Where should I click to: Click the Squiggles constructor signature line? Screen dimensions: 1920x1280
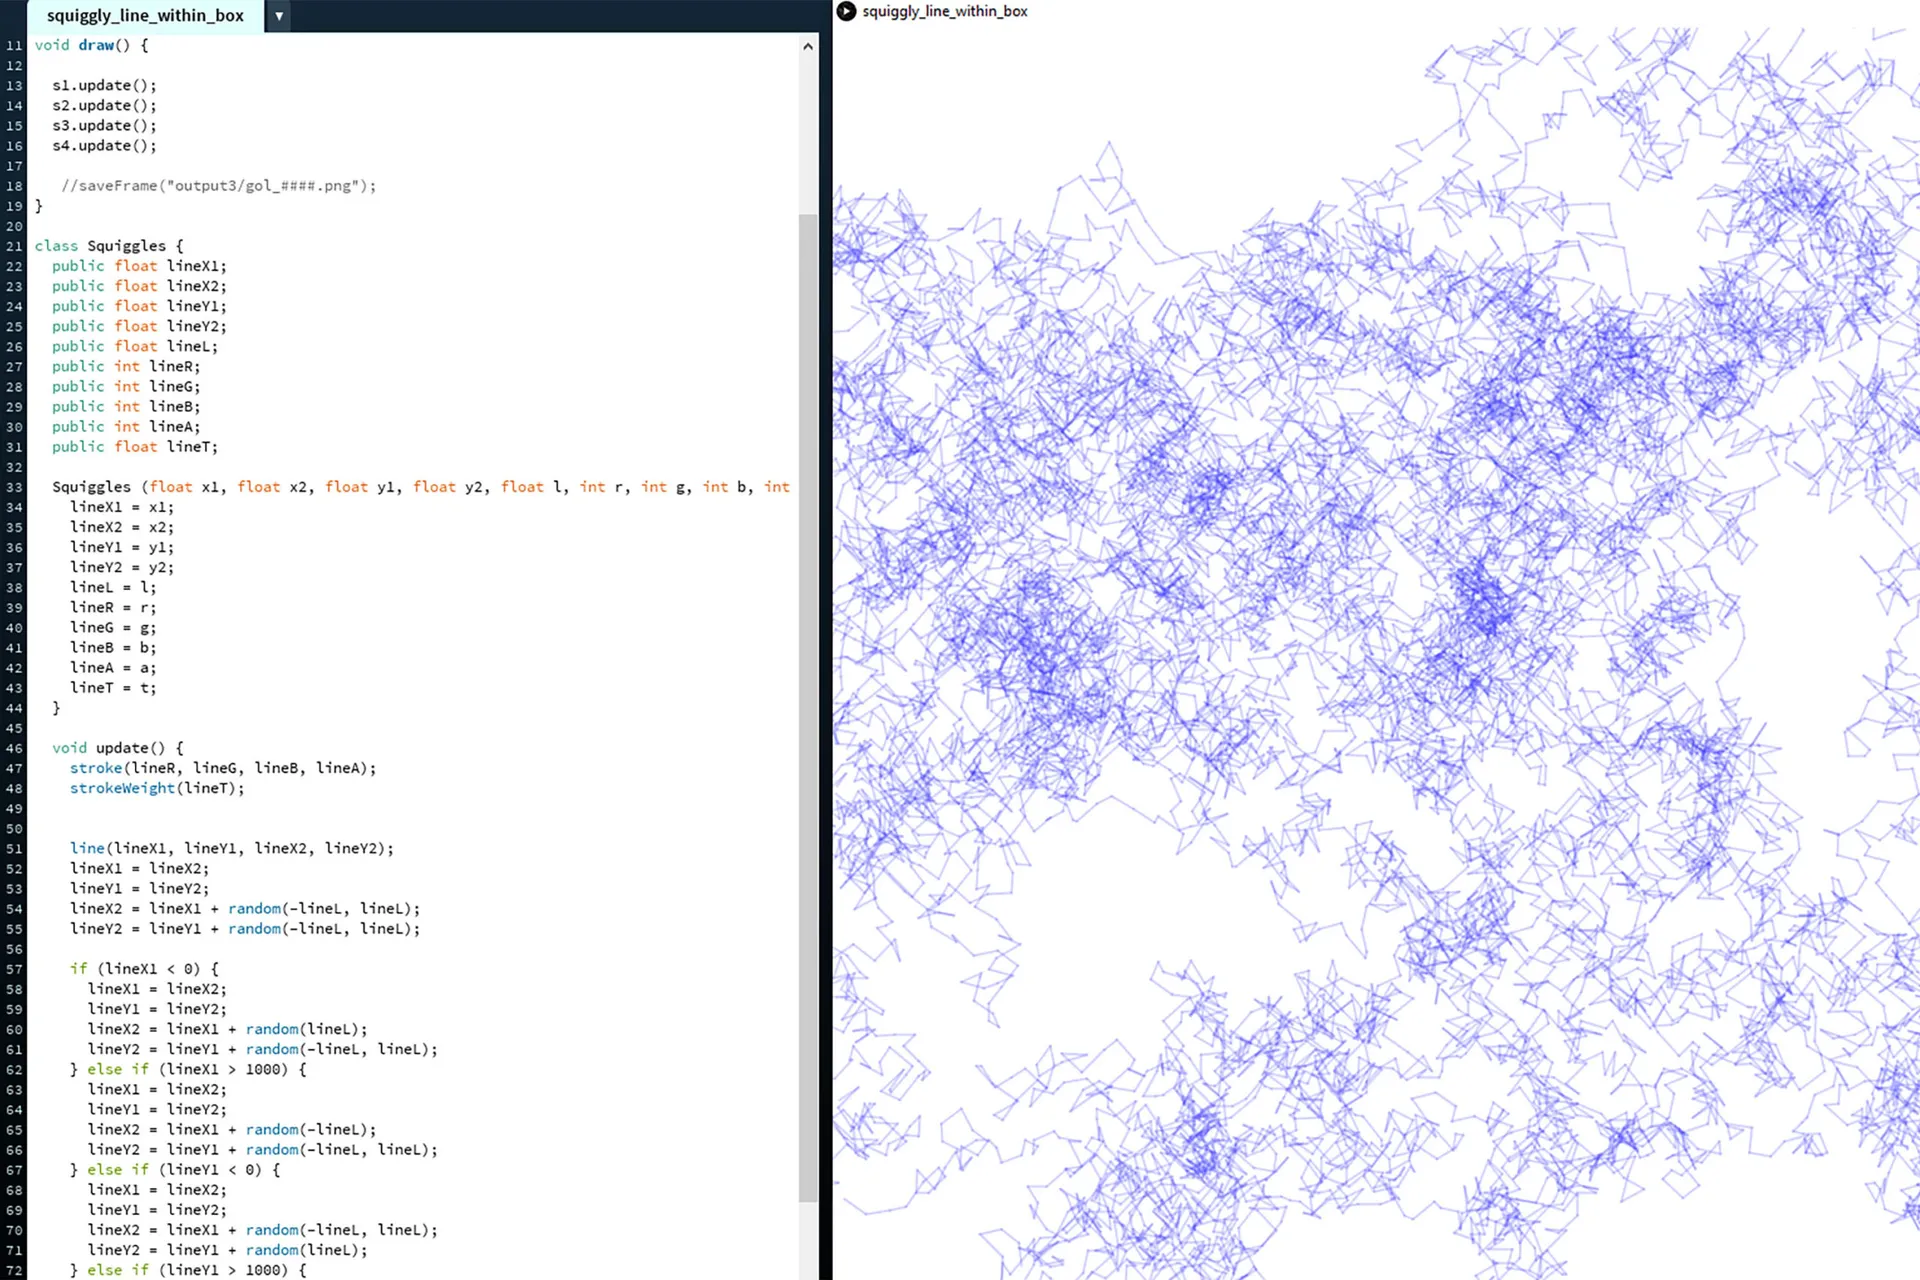coord(420,487)
